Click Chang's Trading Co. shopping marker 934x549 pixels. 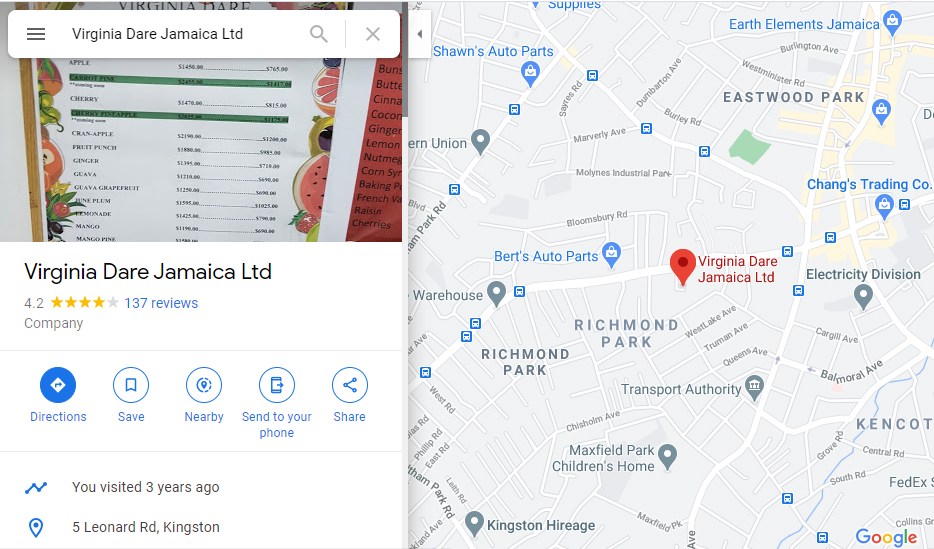885,207
